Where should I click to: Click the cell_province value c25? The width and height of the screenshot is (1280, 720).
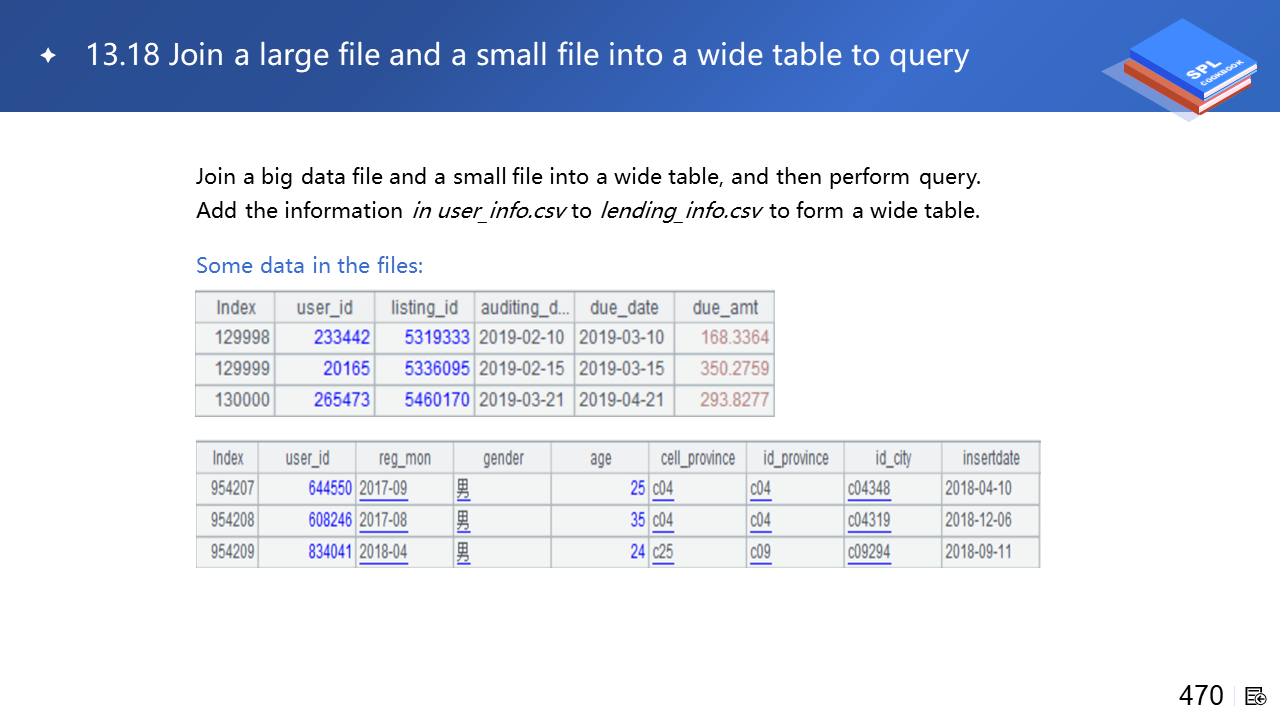(x=662, y=552)
